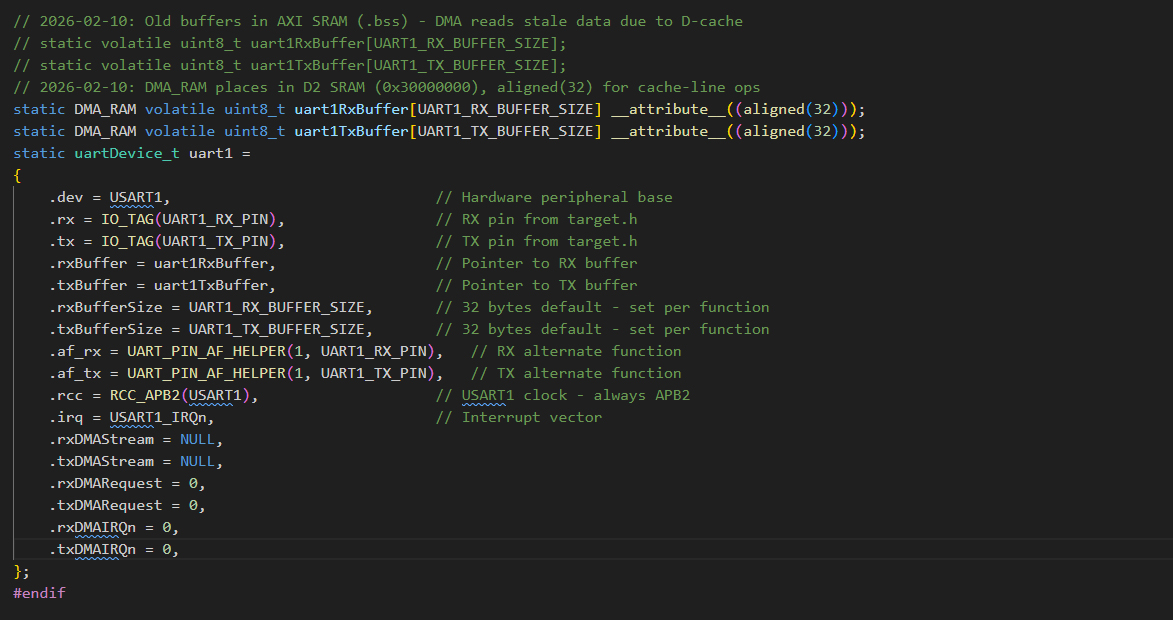
Task: Click the .rxBufferSize field name
Action: (105, 307)
